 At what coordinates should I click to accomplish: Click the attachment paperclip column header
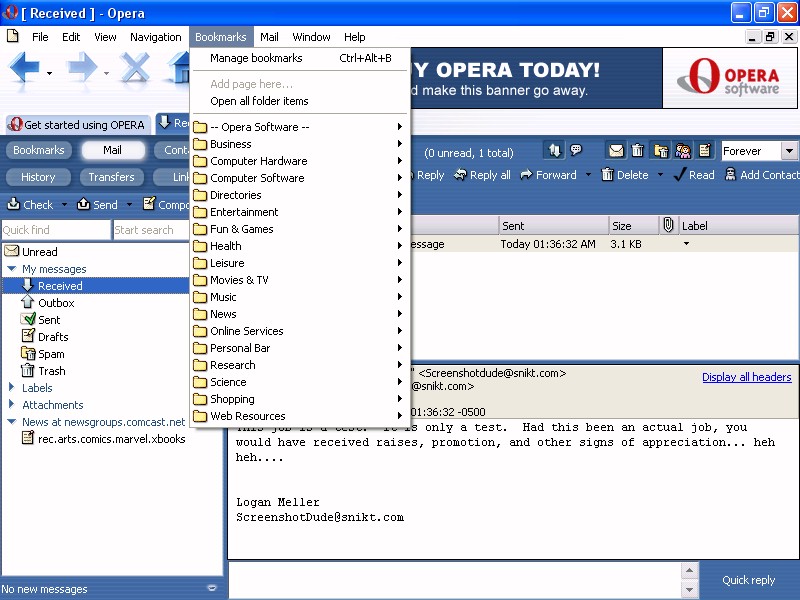[x=668, y=225]
